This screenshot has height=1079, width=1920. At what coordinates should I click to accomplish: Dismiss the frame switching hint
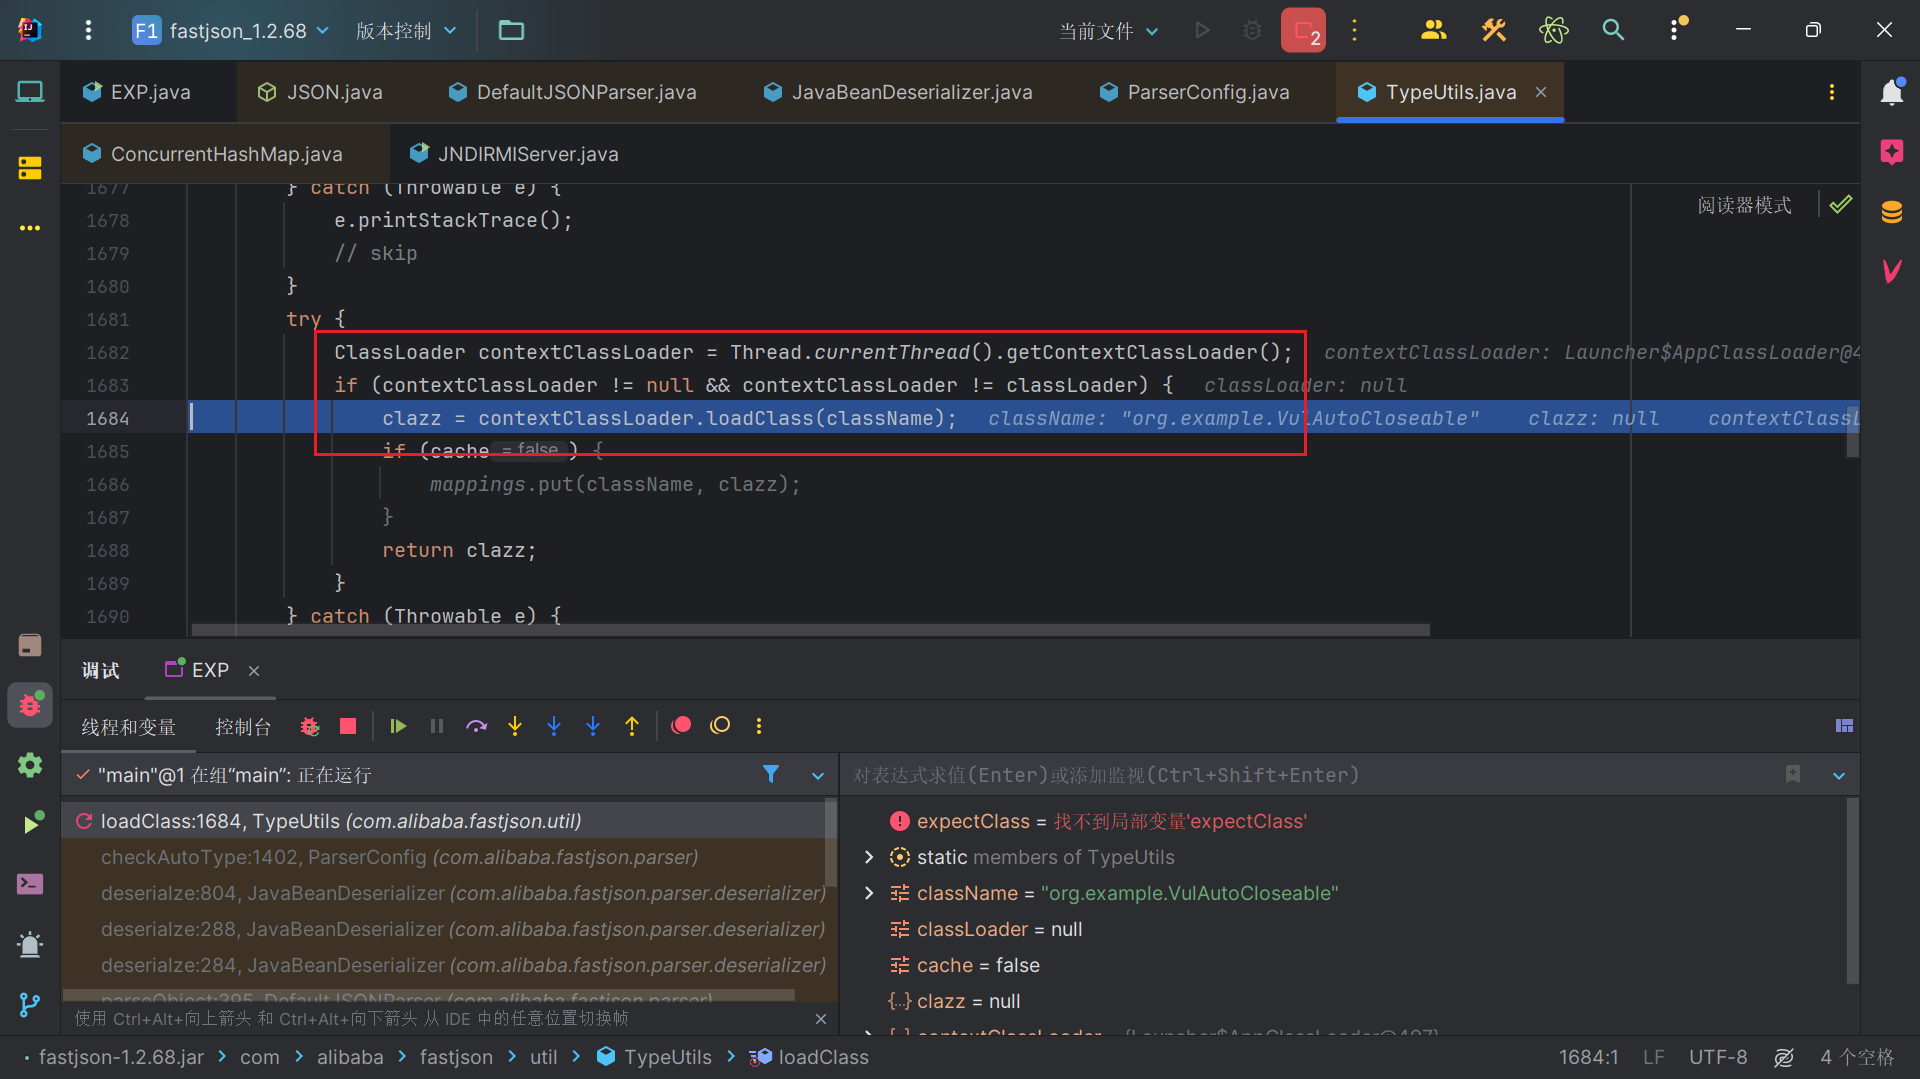(821, 1019)
